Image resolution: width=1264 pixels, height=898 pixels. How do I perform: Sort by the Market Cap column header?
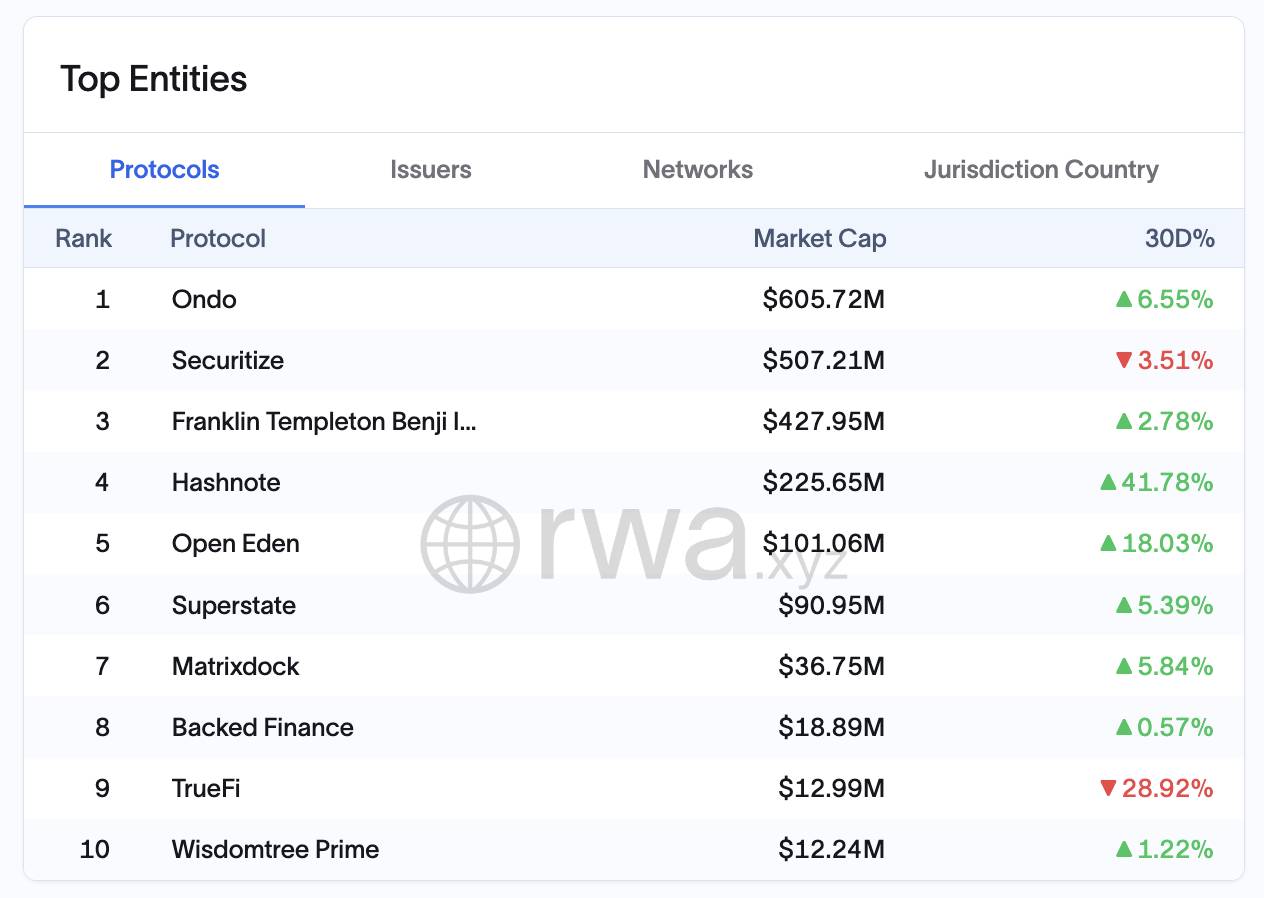tap(820, 238)
